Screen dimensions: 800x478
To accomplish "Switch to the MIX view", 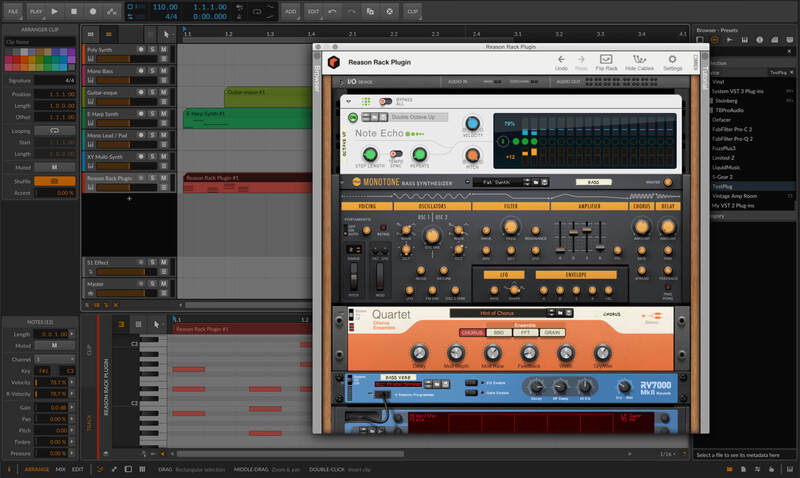I will [60, 469].
